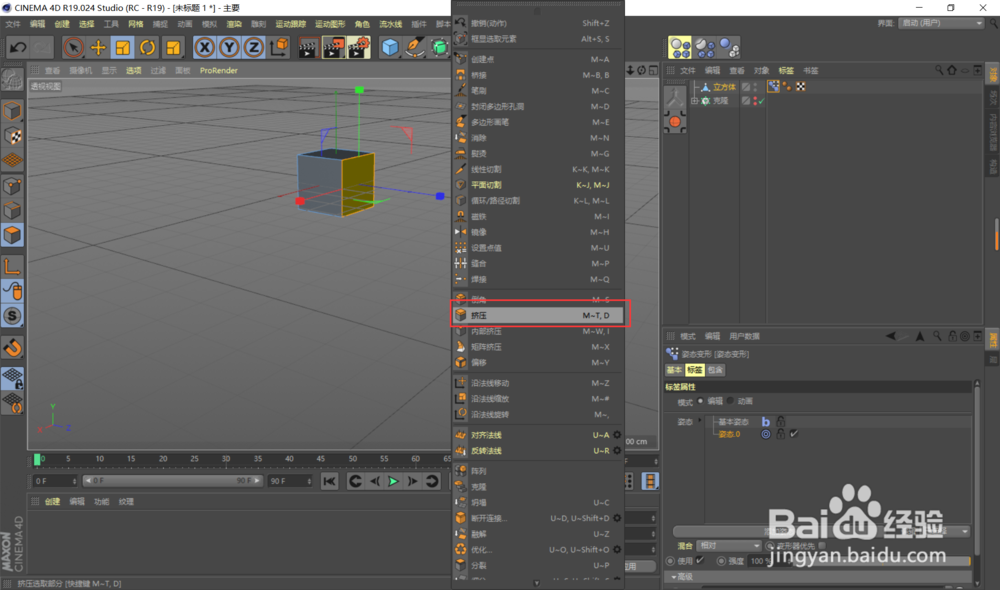Image resolution: width=1000 pixels, height=590 pixels.
Task: Choose 沿法线移动 in context menu
Action: [x=538, y=383]
